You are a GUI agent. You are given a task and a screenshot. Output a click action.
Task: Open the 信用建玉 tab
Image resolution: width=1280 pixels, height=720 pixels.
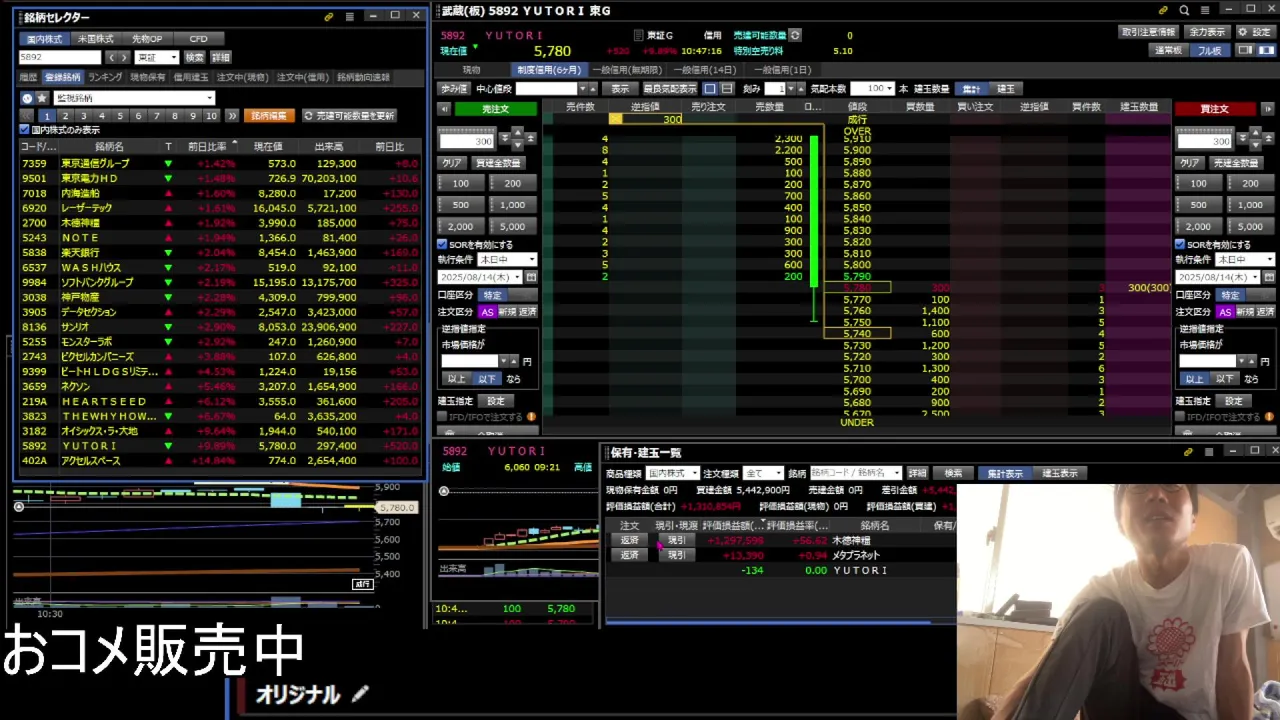pos(191,77)
